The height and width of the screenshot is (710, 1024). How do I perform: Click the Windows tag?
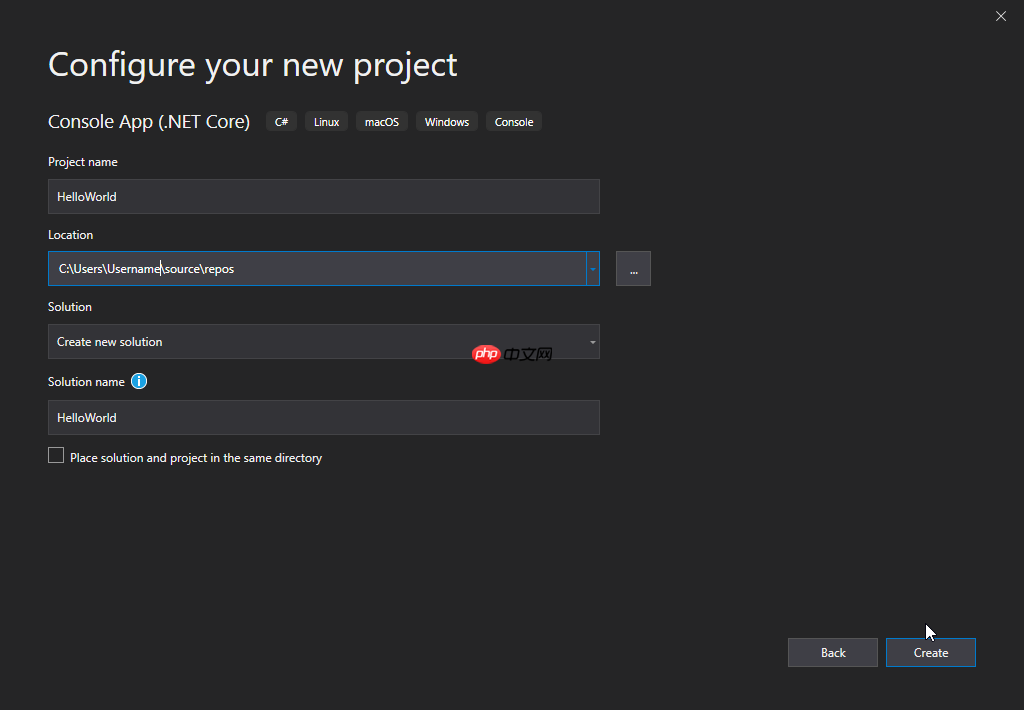pos(447,122)
